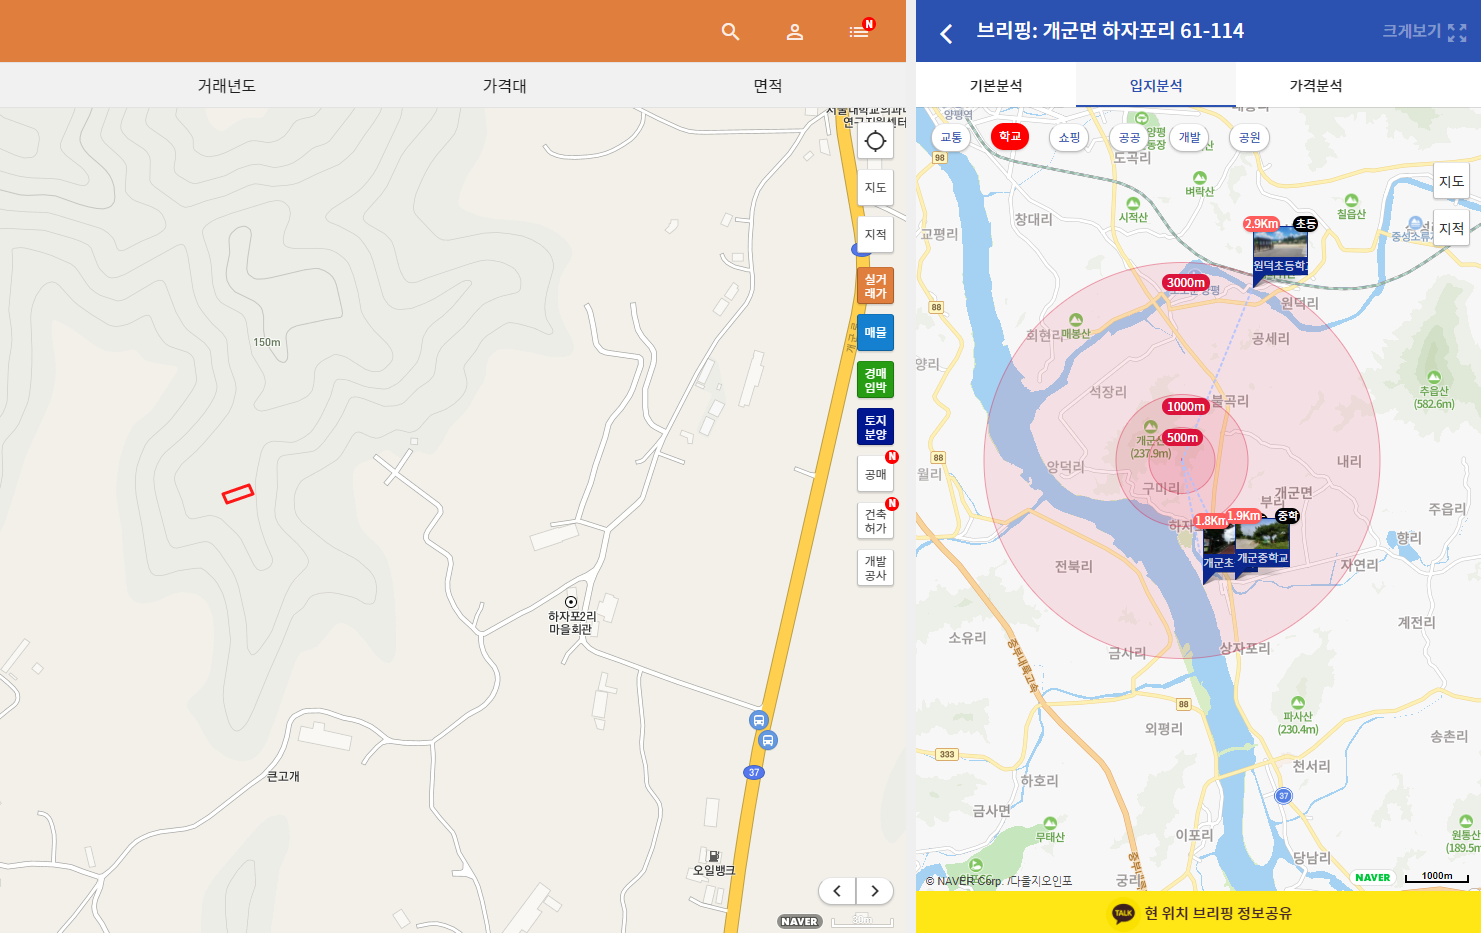Image resolution: width=1481 pixels, height=933 pixels.
Task: Toggle the blue 매물 layer button
Action: click(x=875, y=332)
